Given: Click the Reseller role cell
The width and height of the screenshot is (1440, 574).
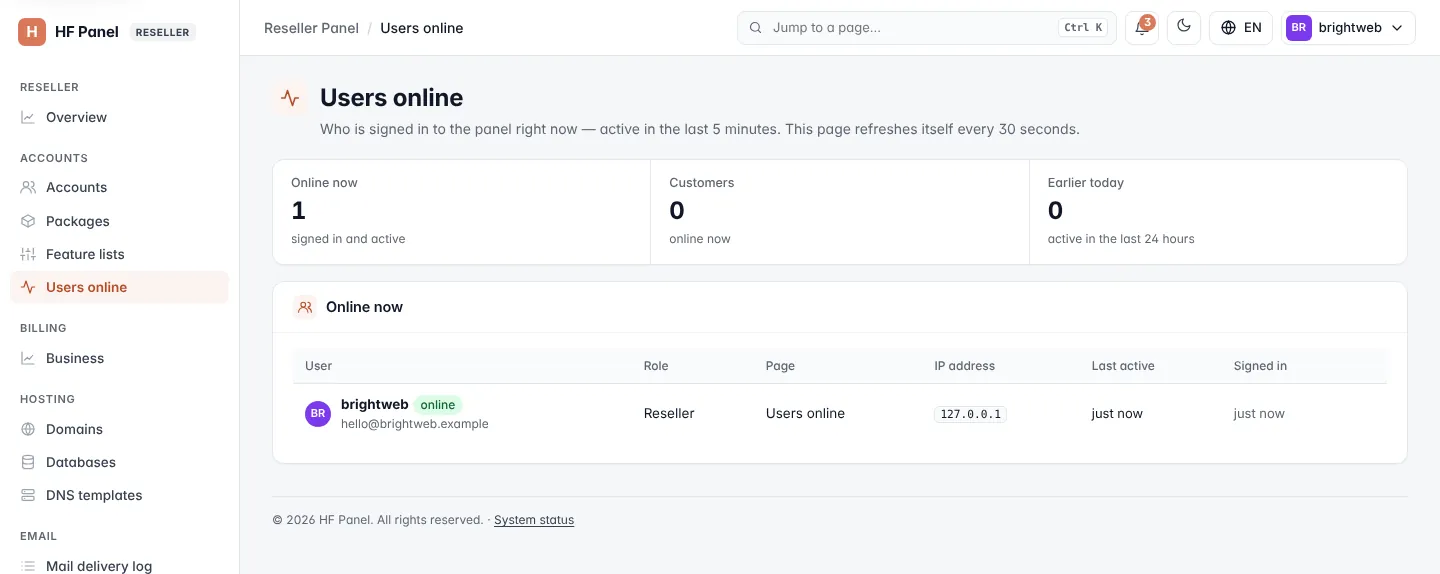Looking at the screenshot, I should pos(669,413).
